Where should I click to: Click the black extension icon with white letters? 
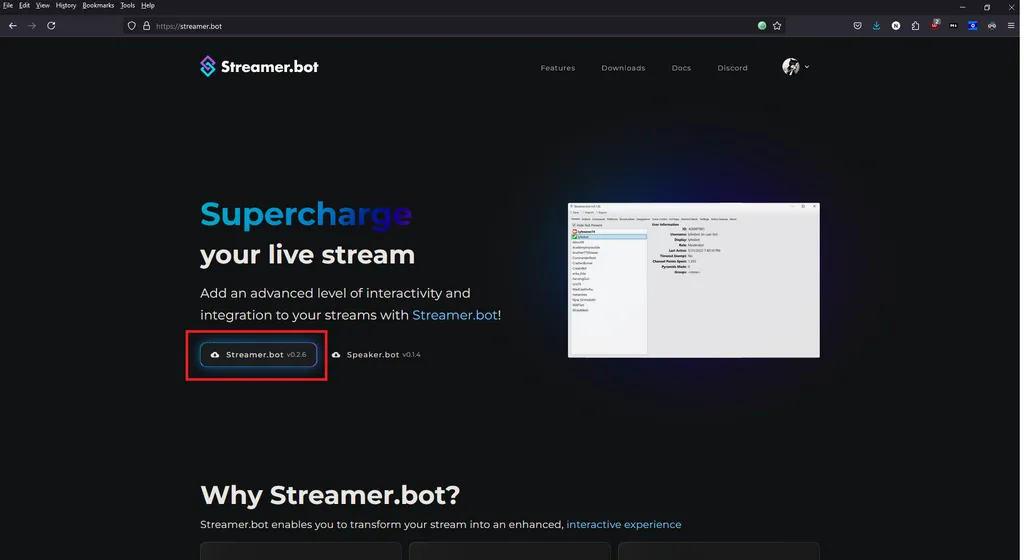953,26
